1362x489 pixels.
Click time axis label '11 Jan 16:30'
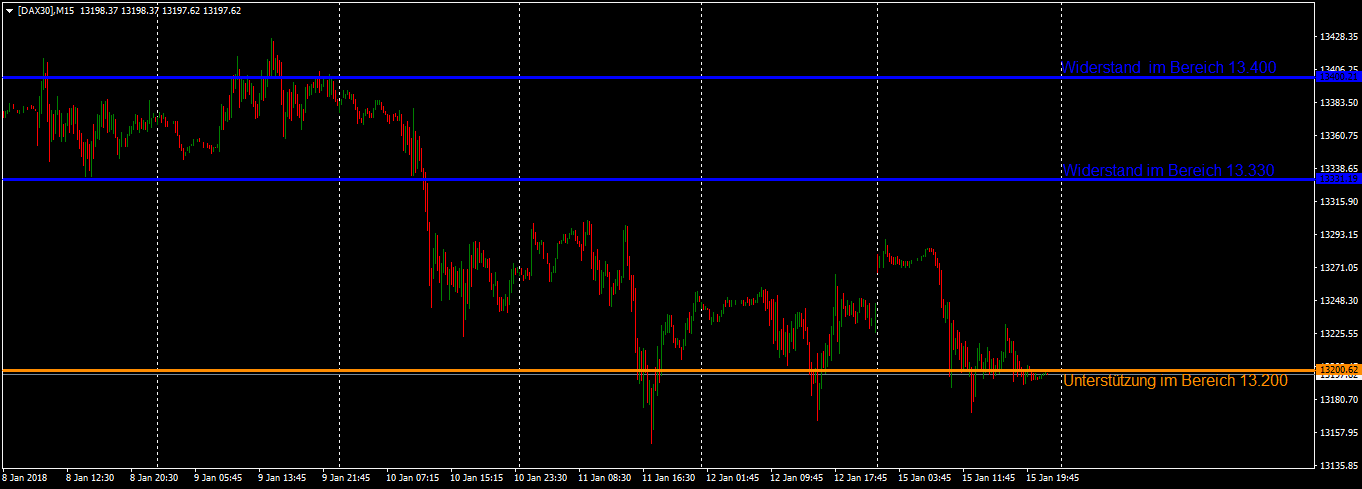670,478
